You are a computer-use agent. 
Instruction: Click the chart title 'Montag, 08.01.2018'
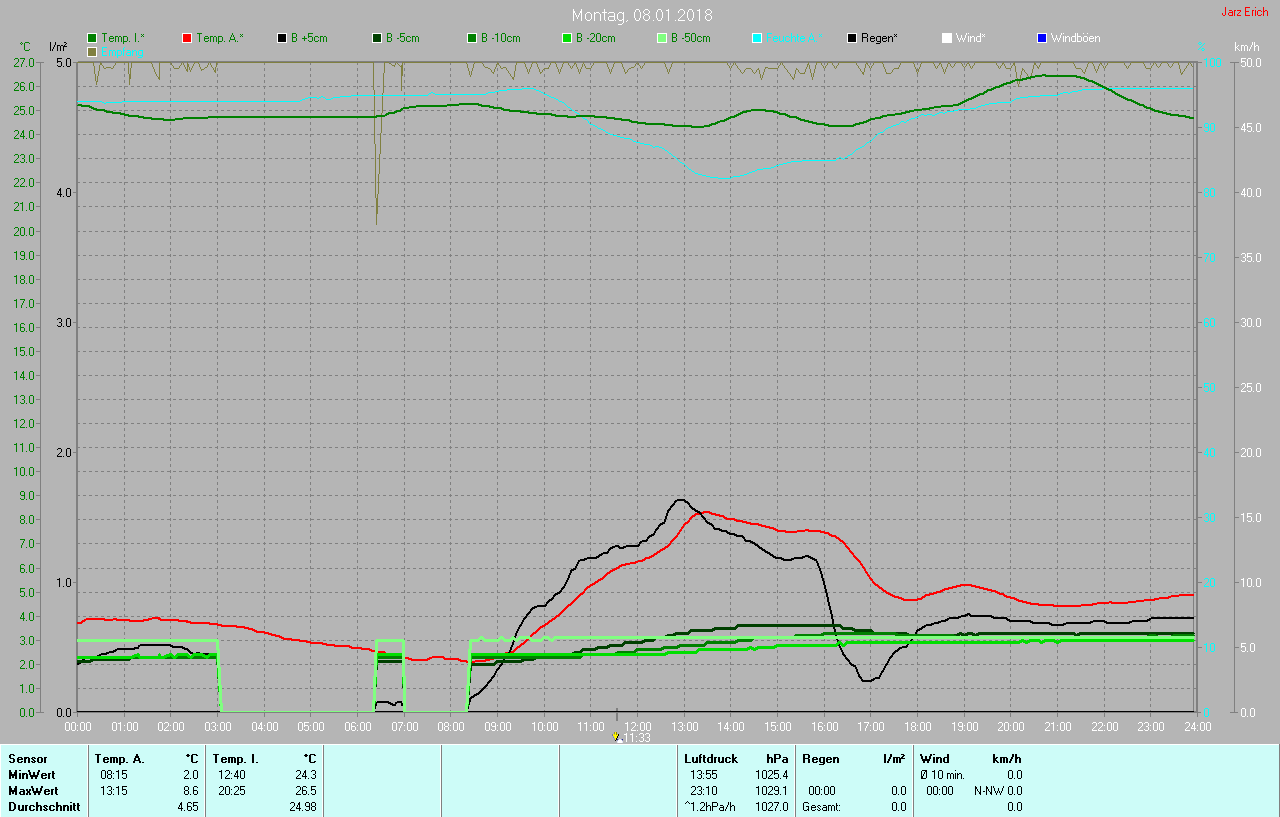click(x=642, y=15)
